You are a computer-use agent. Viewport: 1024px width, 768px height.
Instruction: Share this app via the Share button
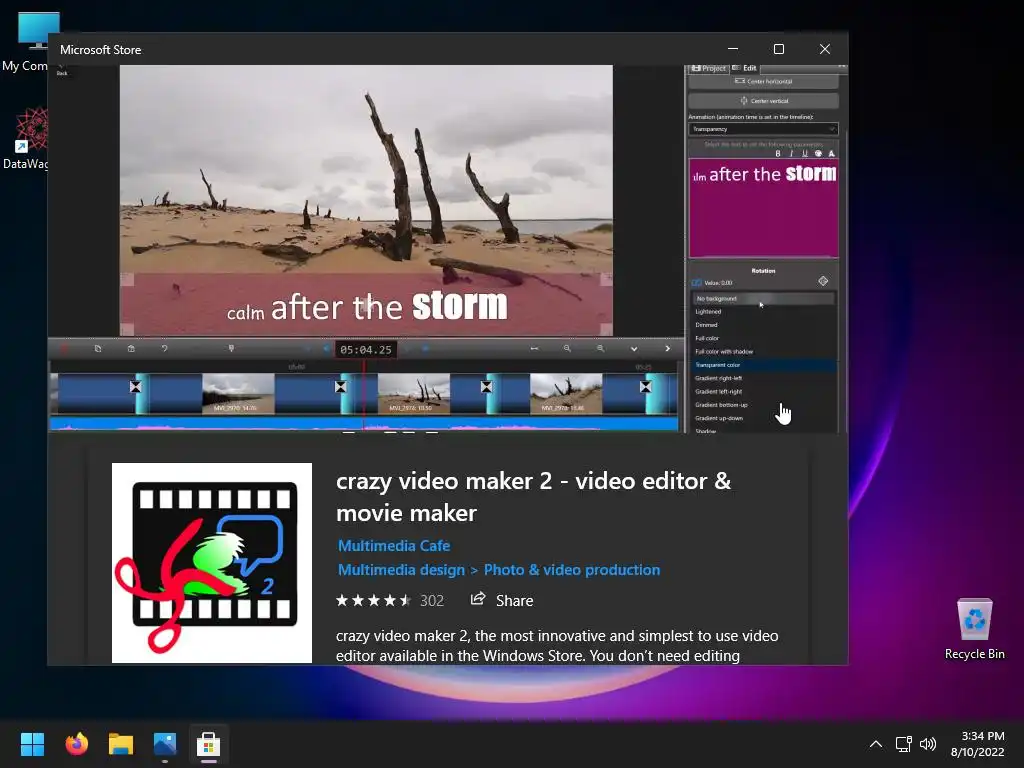(502, 600)
